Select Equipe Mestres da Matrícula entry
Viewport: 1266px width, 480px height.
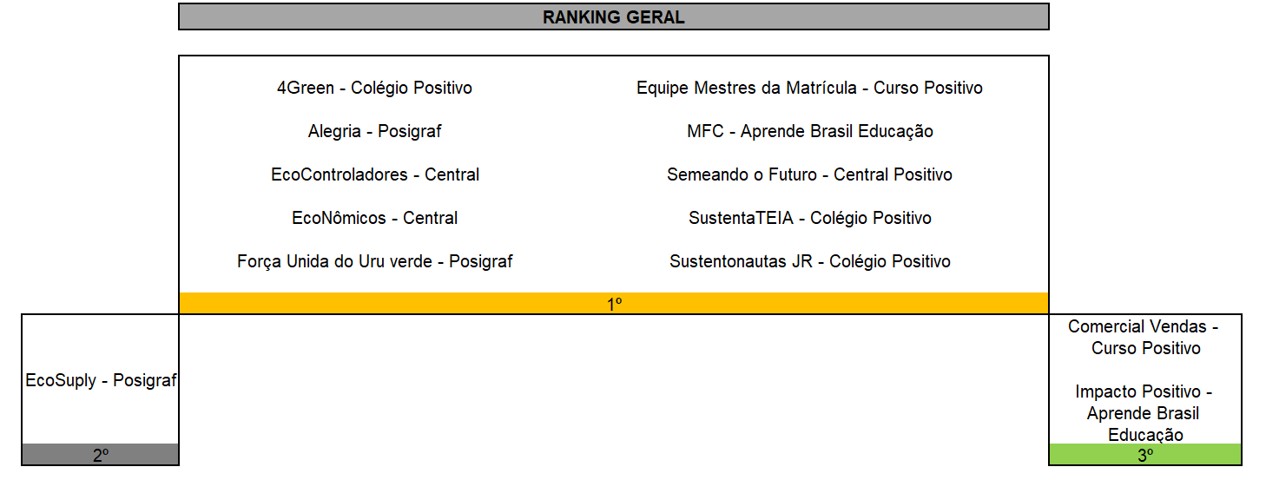(x=810, y=88)
